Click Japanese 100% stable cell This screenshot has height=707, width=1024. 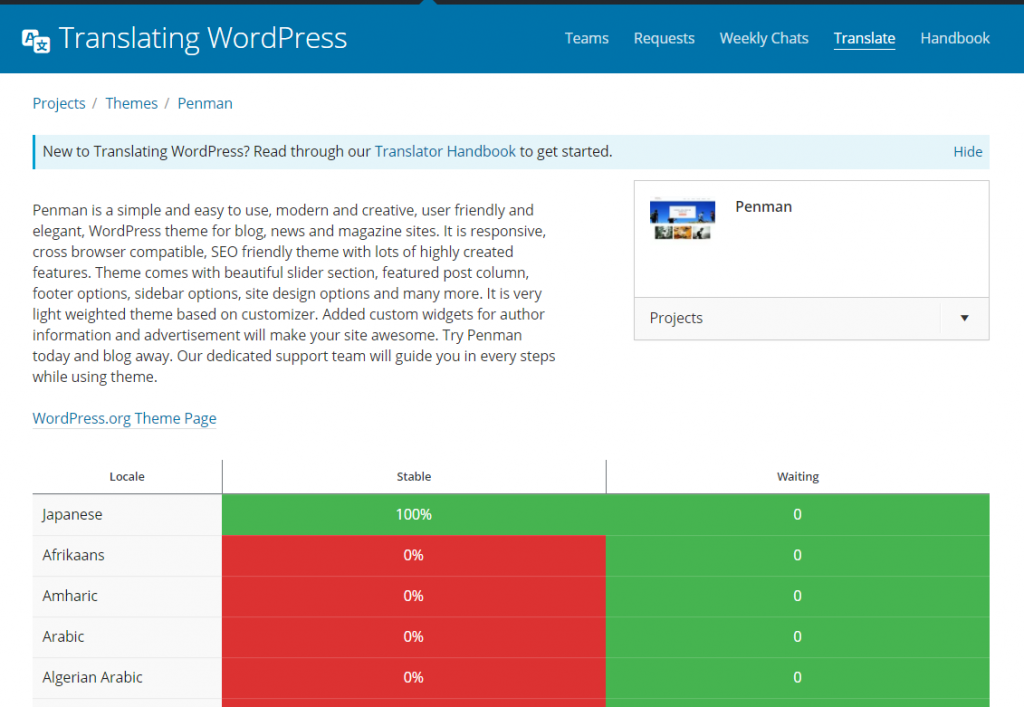(x=413, y=514)
